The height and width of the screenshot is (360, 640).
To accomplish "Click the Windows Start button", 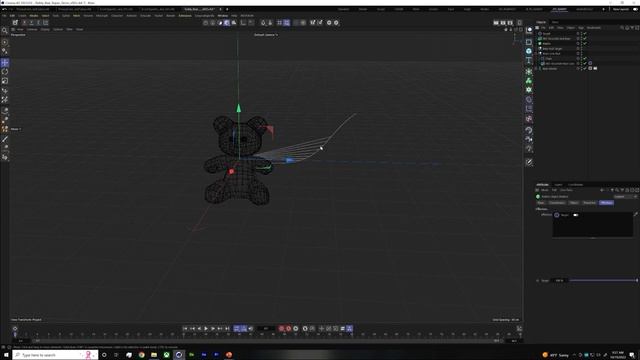I will point(6,355).
